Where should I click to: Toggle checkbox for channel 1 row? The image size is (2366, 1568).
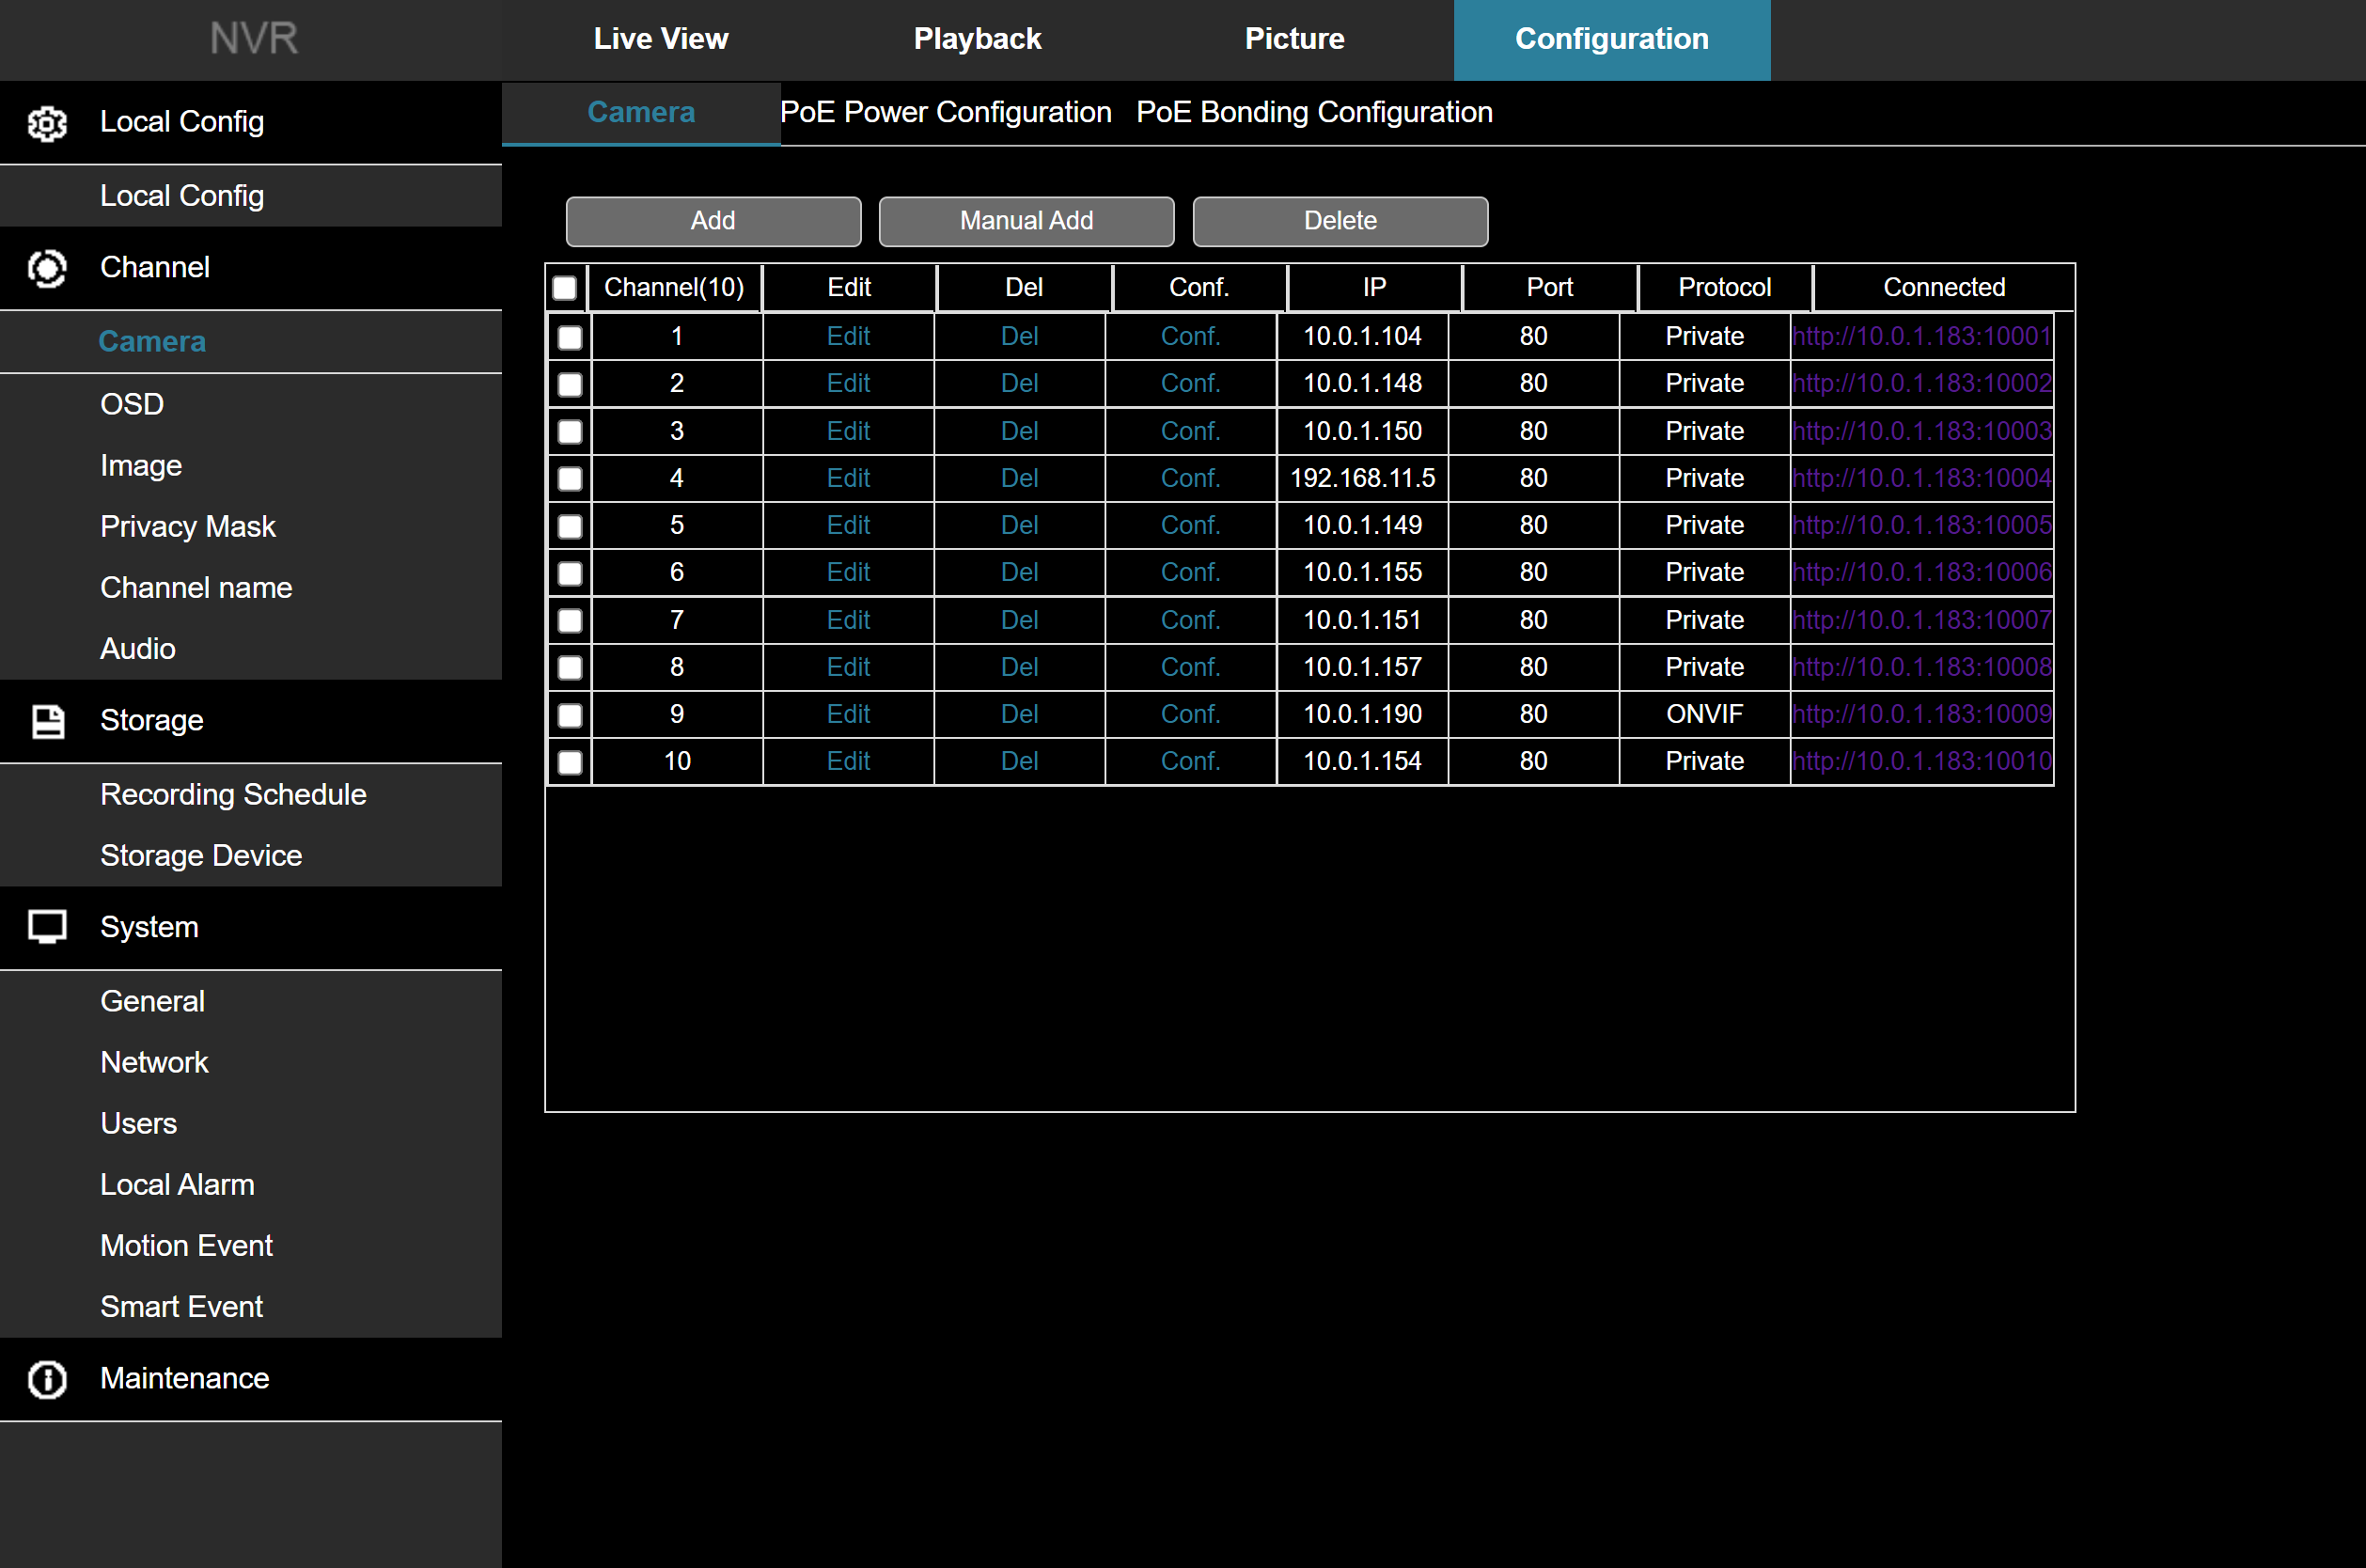click(x=570, y=337)
